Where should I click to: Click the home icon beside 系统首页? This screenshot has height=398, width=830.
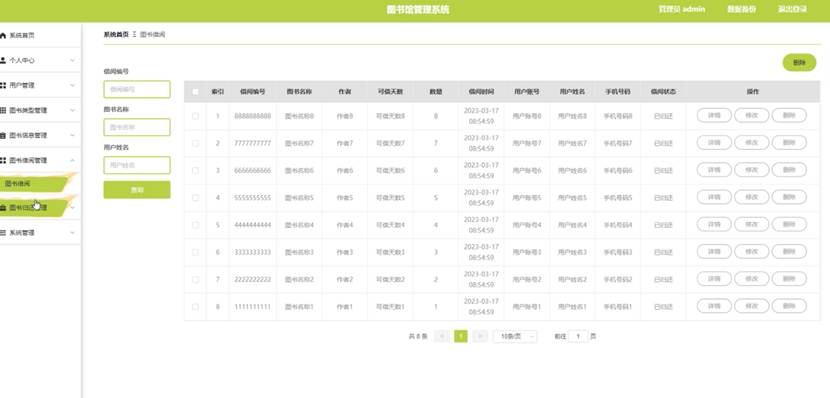coord(3,35)
